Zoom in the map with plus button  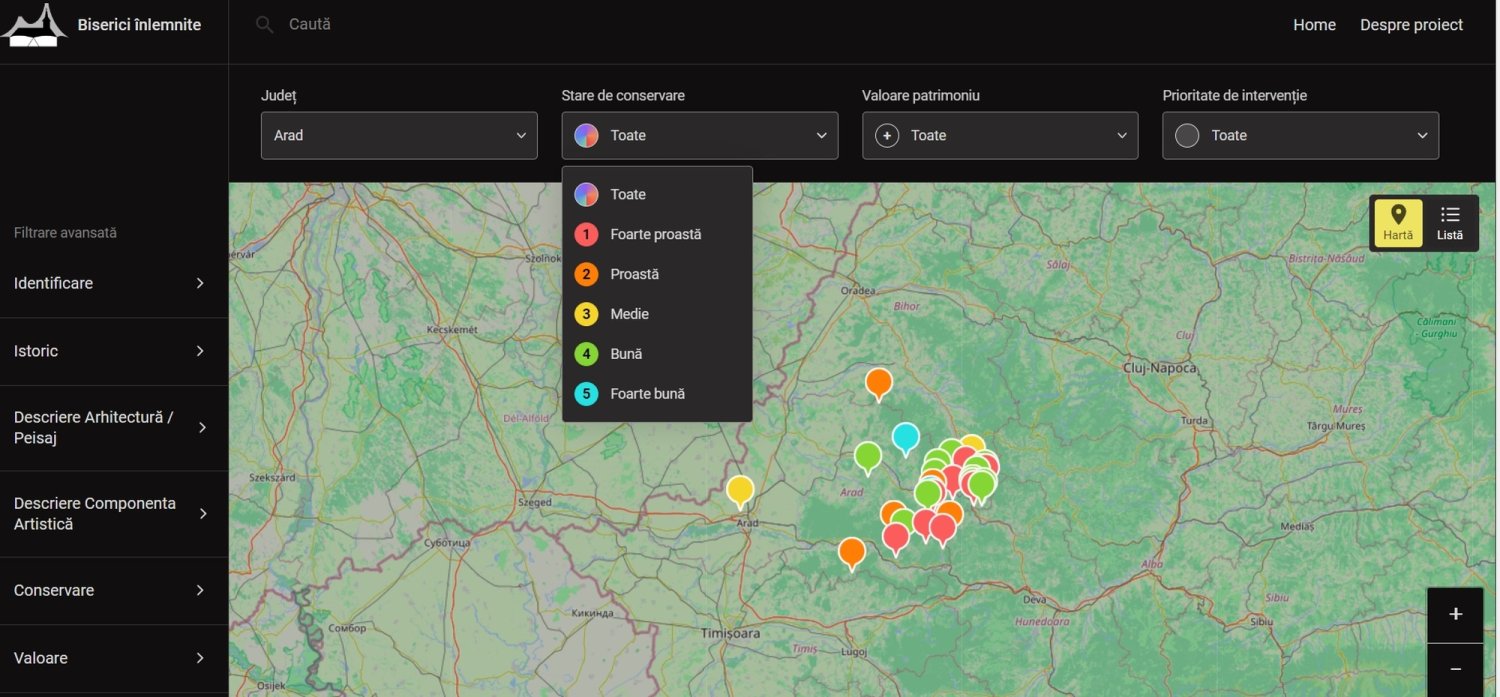point(1455,614)
